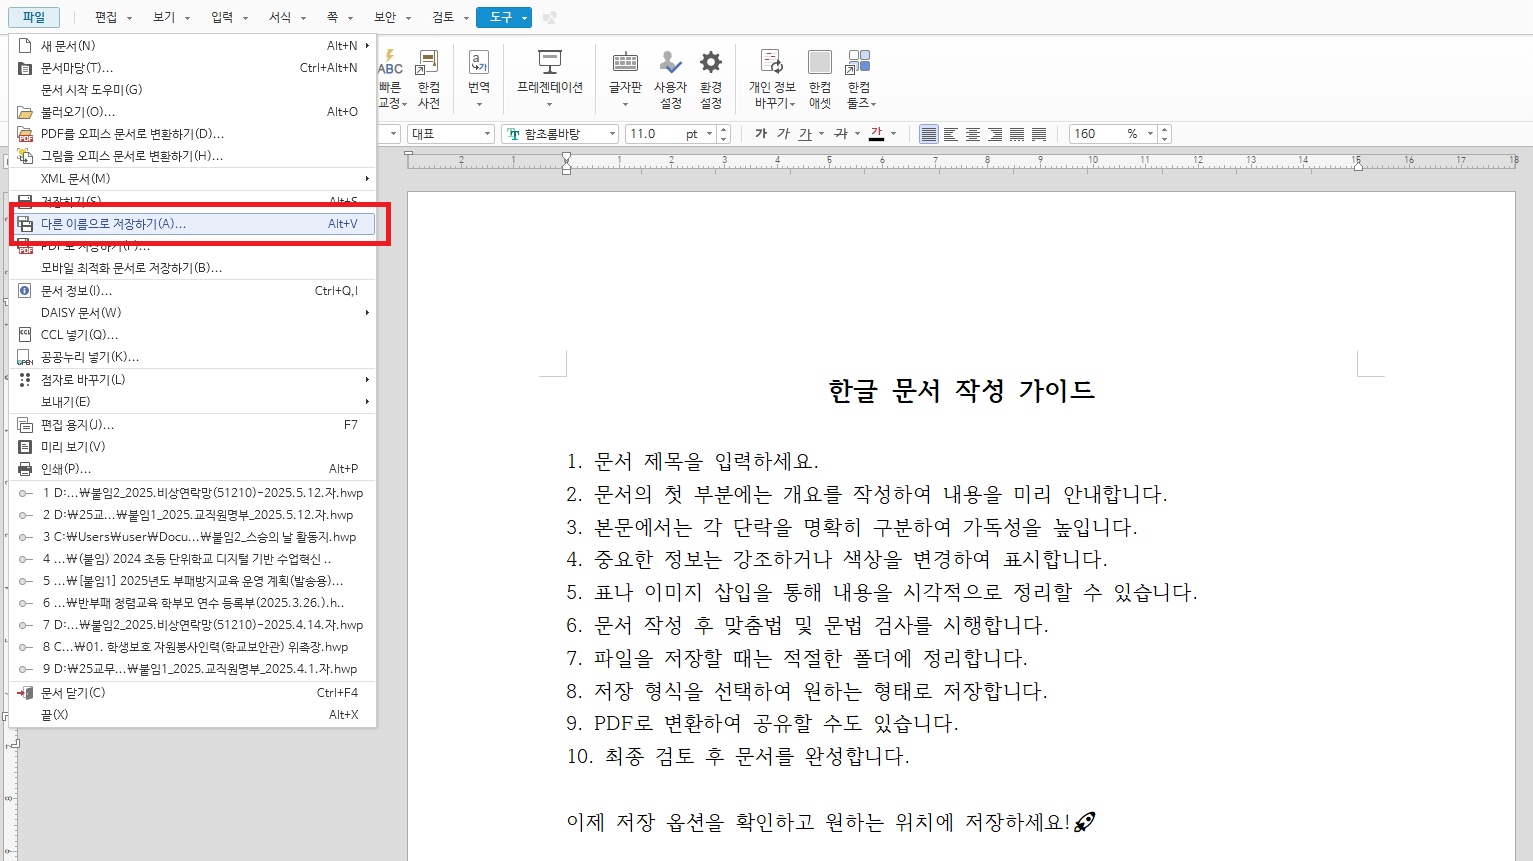The height and width of the screenshot is (861, 1533).
Task: Open recent file 3 스승의 날 활동지.hwp
Action: 193,537
